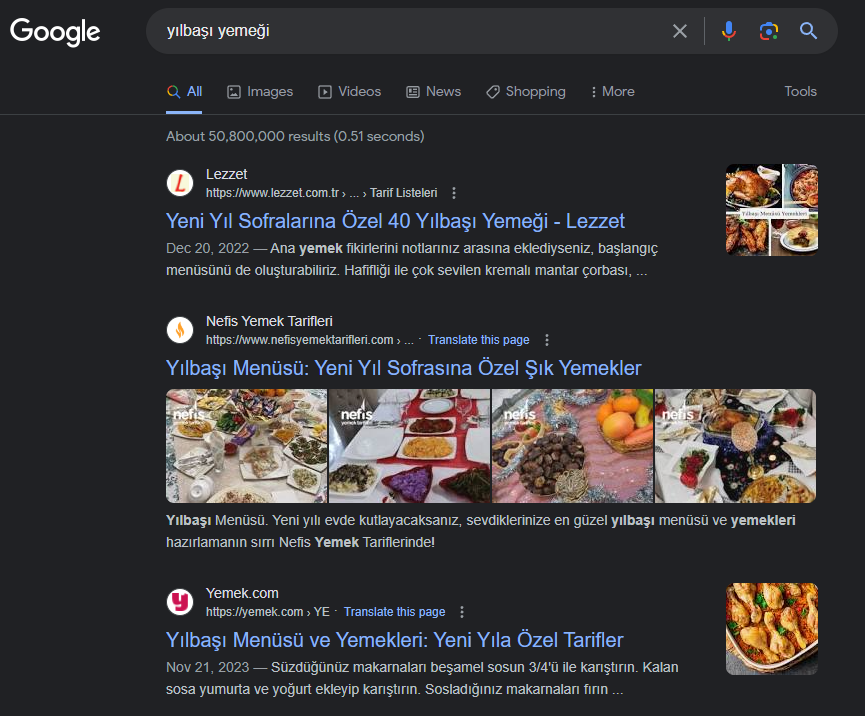This screenshot has height=716, width=865.
Task: Translate the Yemek.com page
Action: click(x=394, y=612)
